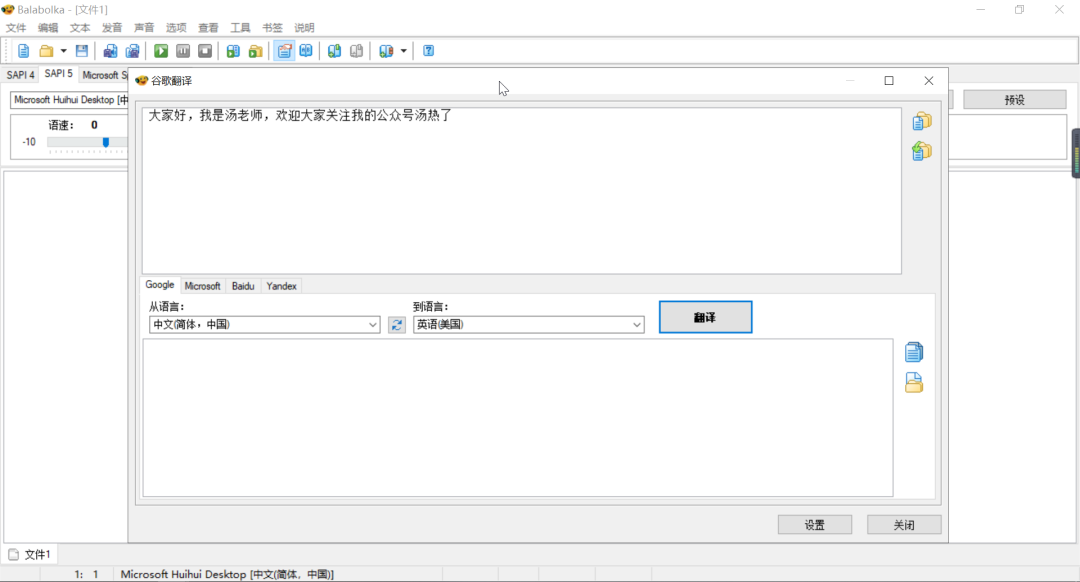The width and height of the screenshot is (1080, 582).
Task: Select the Yandex translator tab
Action: (281, 286)
